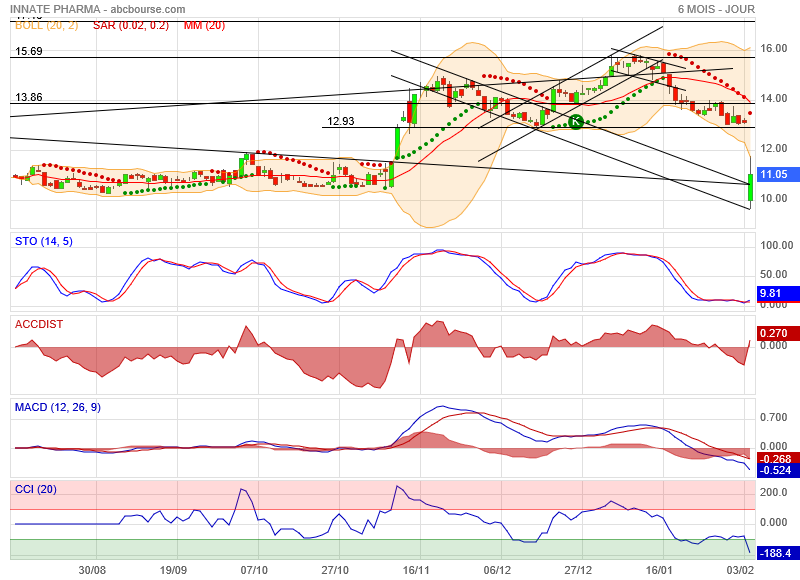This screenshot has height=580, width=800.
Task: Click the "MM (20)" legend label
Action: point(204,26)
